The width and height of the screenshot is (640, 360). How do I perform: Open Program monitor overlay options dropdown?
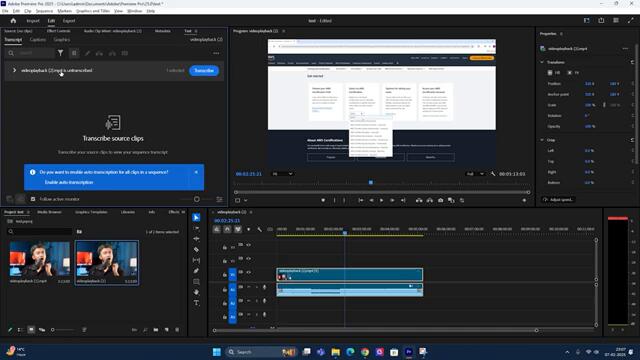(x=245, y=200)
